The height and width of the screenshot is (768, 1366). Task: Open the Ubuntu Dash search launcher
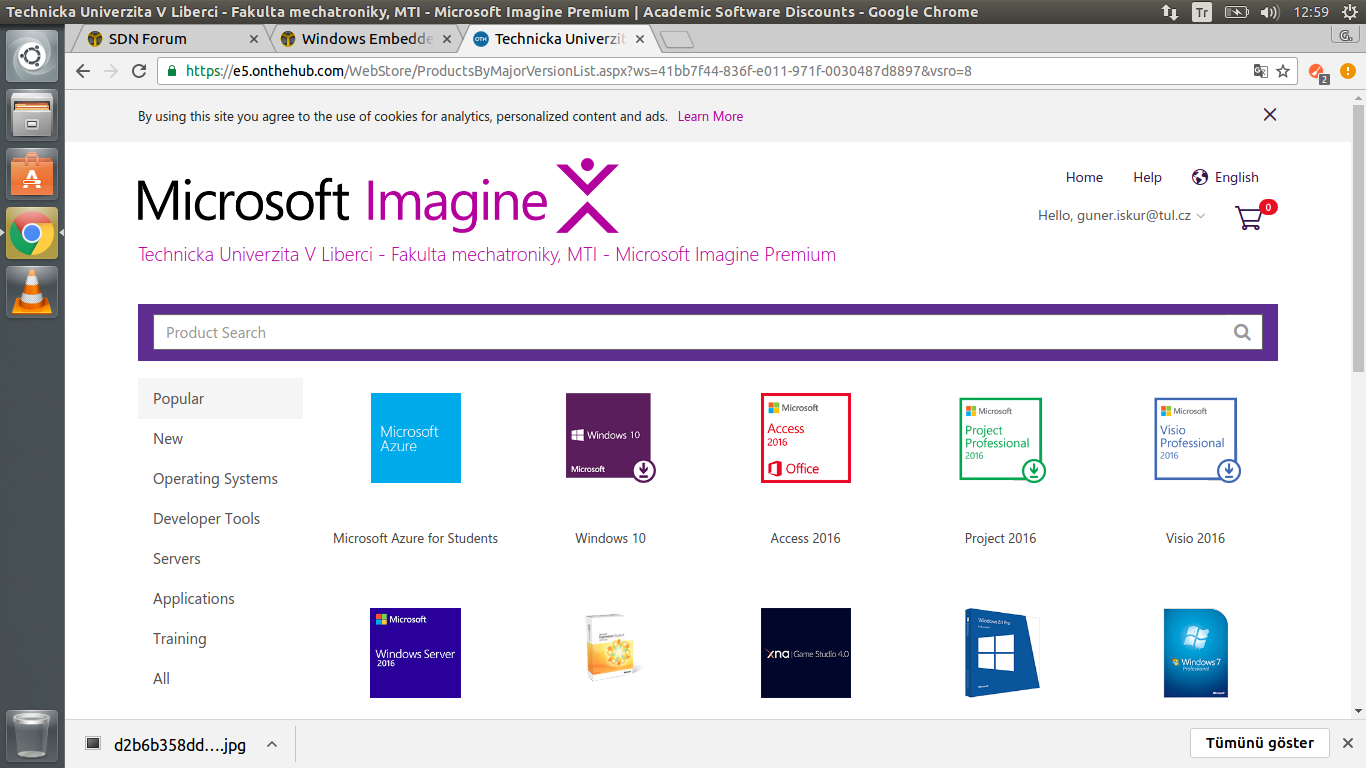click(32, 56)
